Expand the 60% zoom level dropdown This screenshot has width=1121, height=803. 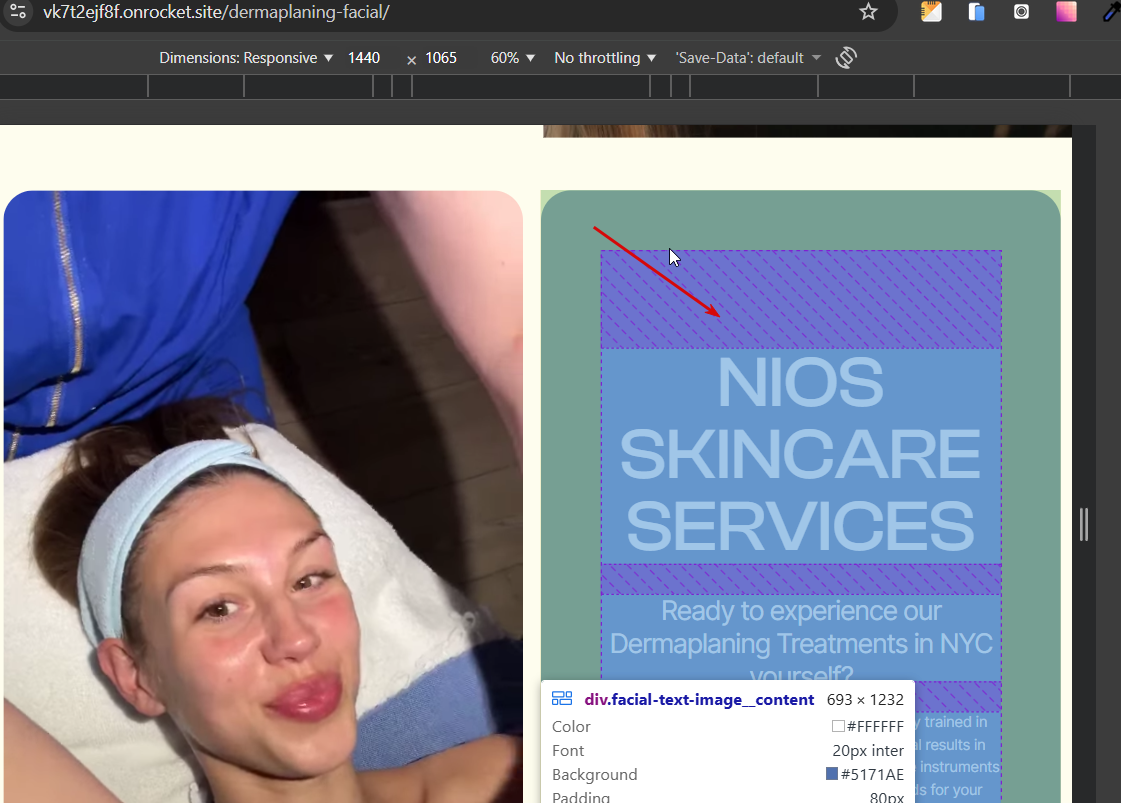pyautogui.click(x=513, y=58)
